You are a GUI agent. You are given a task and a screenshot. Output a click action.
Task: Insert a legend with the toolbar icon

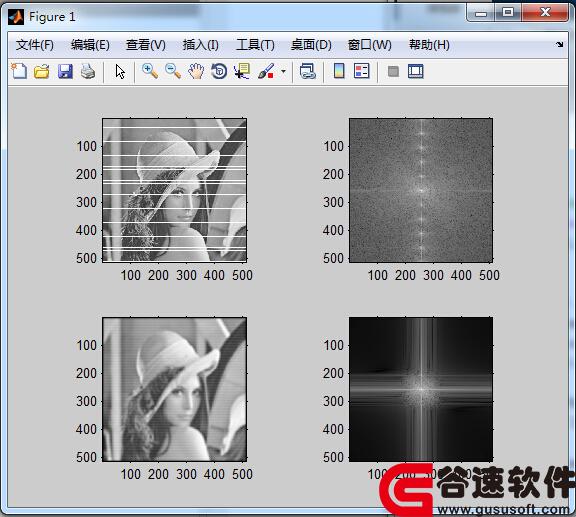coord(361,71)
